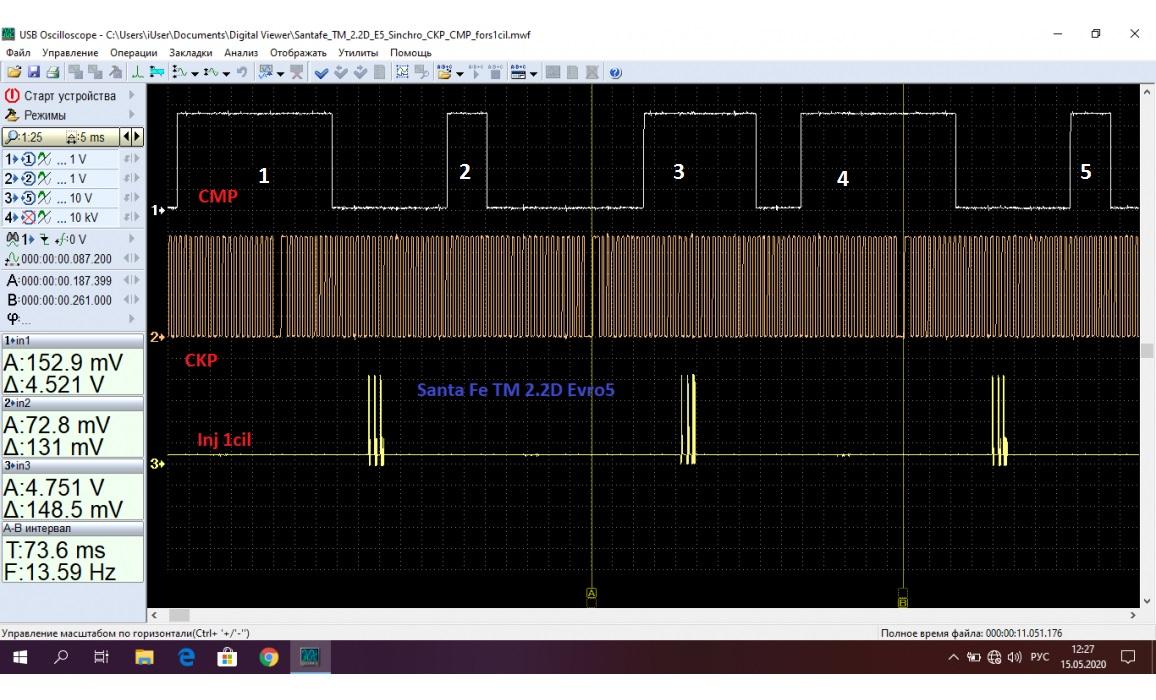Toggle channel 3 signal coupling wave icon
1156x700 pixels.
pyautogui.click(x=44, y=198)
